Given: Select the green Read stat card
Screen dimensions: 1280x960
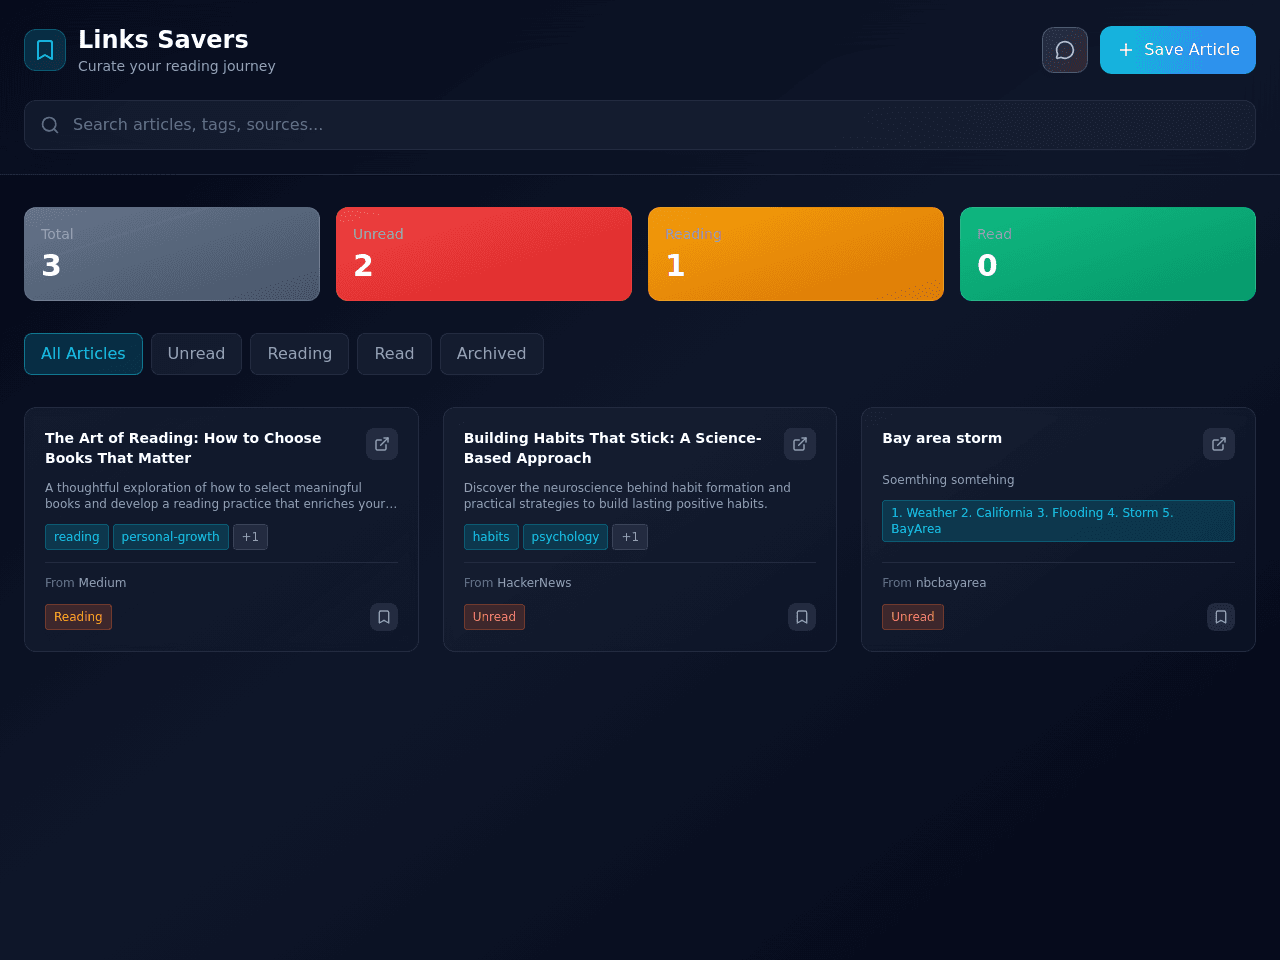Looking at the screenshot, I should click(1108, 254).
